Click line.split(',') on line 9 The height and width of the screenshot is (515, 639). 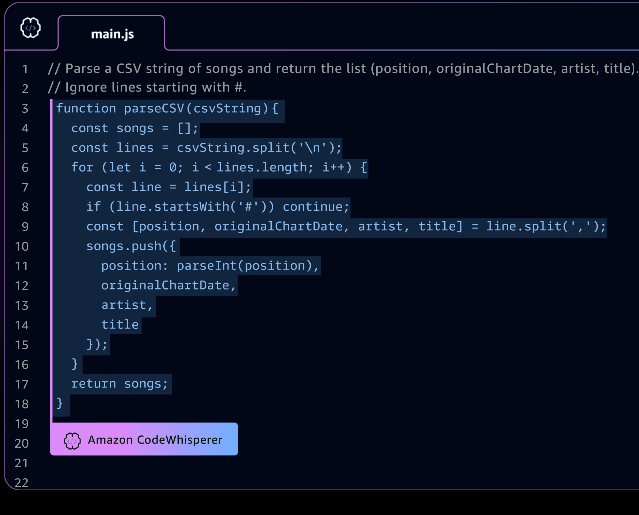(x=546, y=226)
